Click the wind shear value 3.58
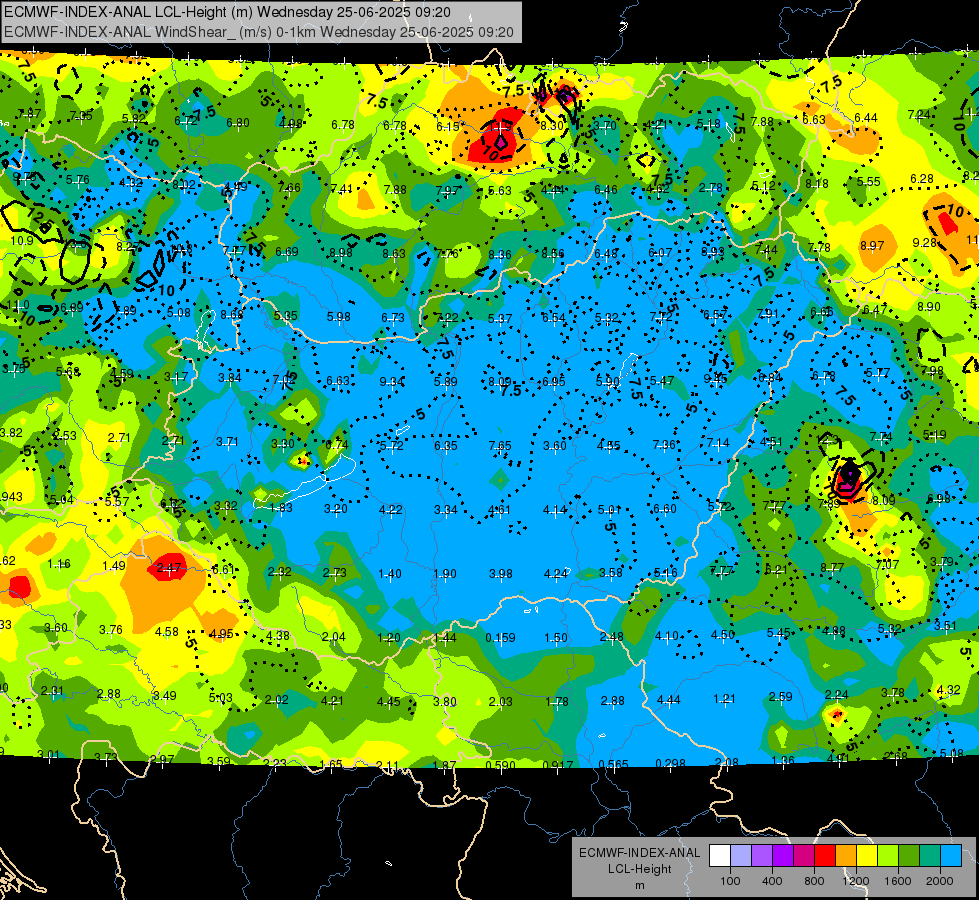 [x=611, y=573]
